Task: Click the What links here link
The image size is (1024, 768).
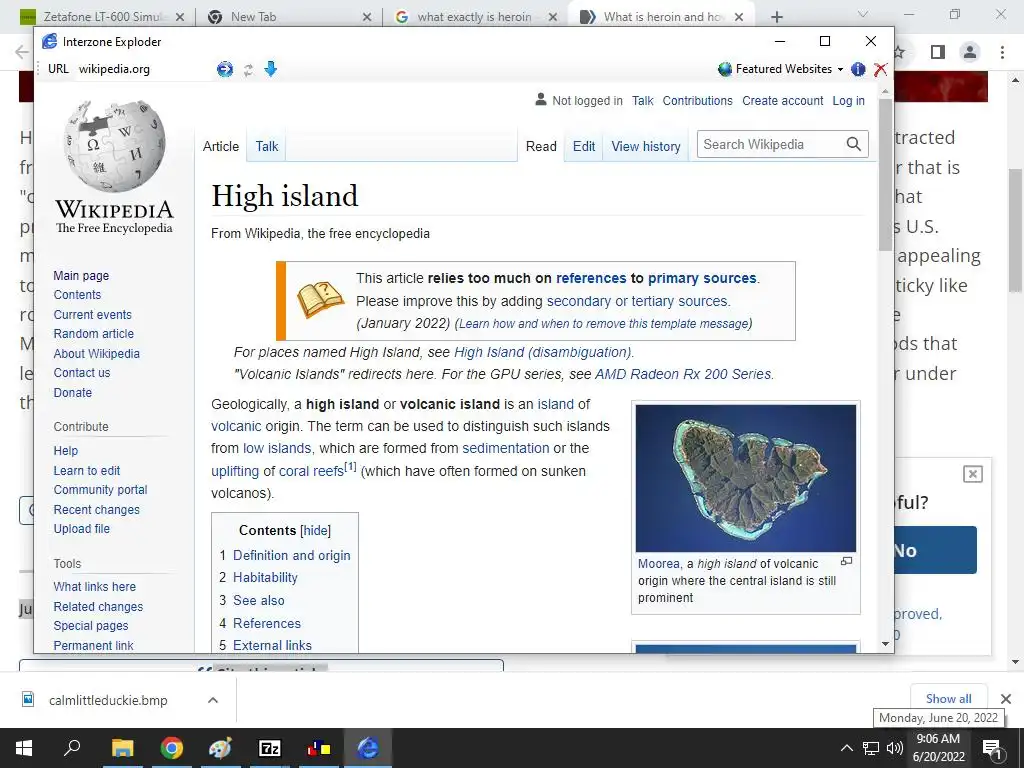Action: (95, 586)
